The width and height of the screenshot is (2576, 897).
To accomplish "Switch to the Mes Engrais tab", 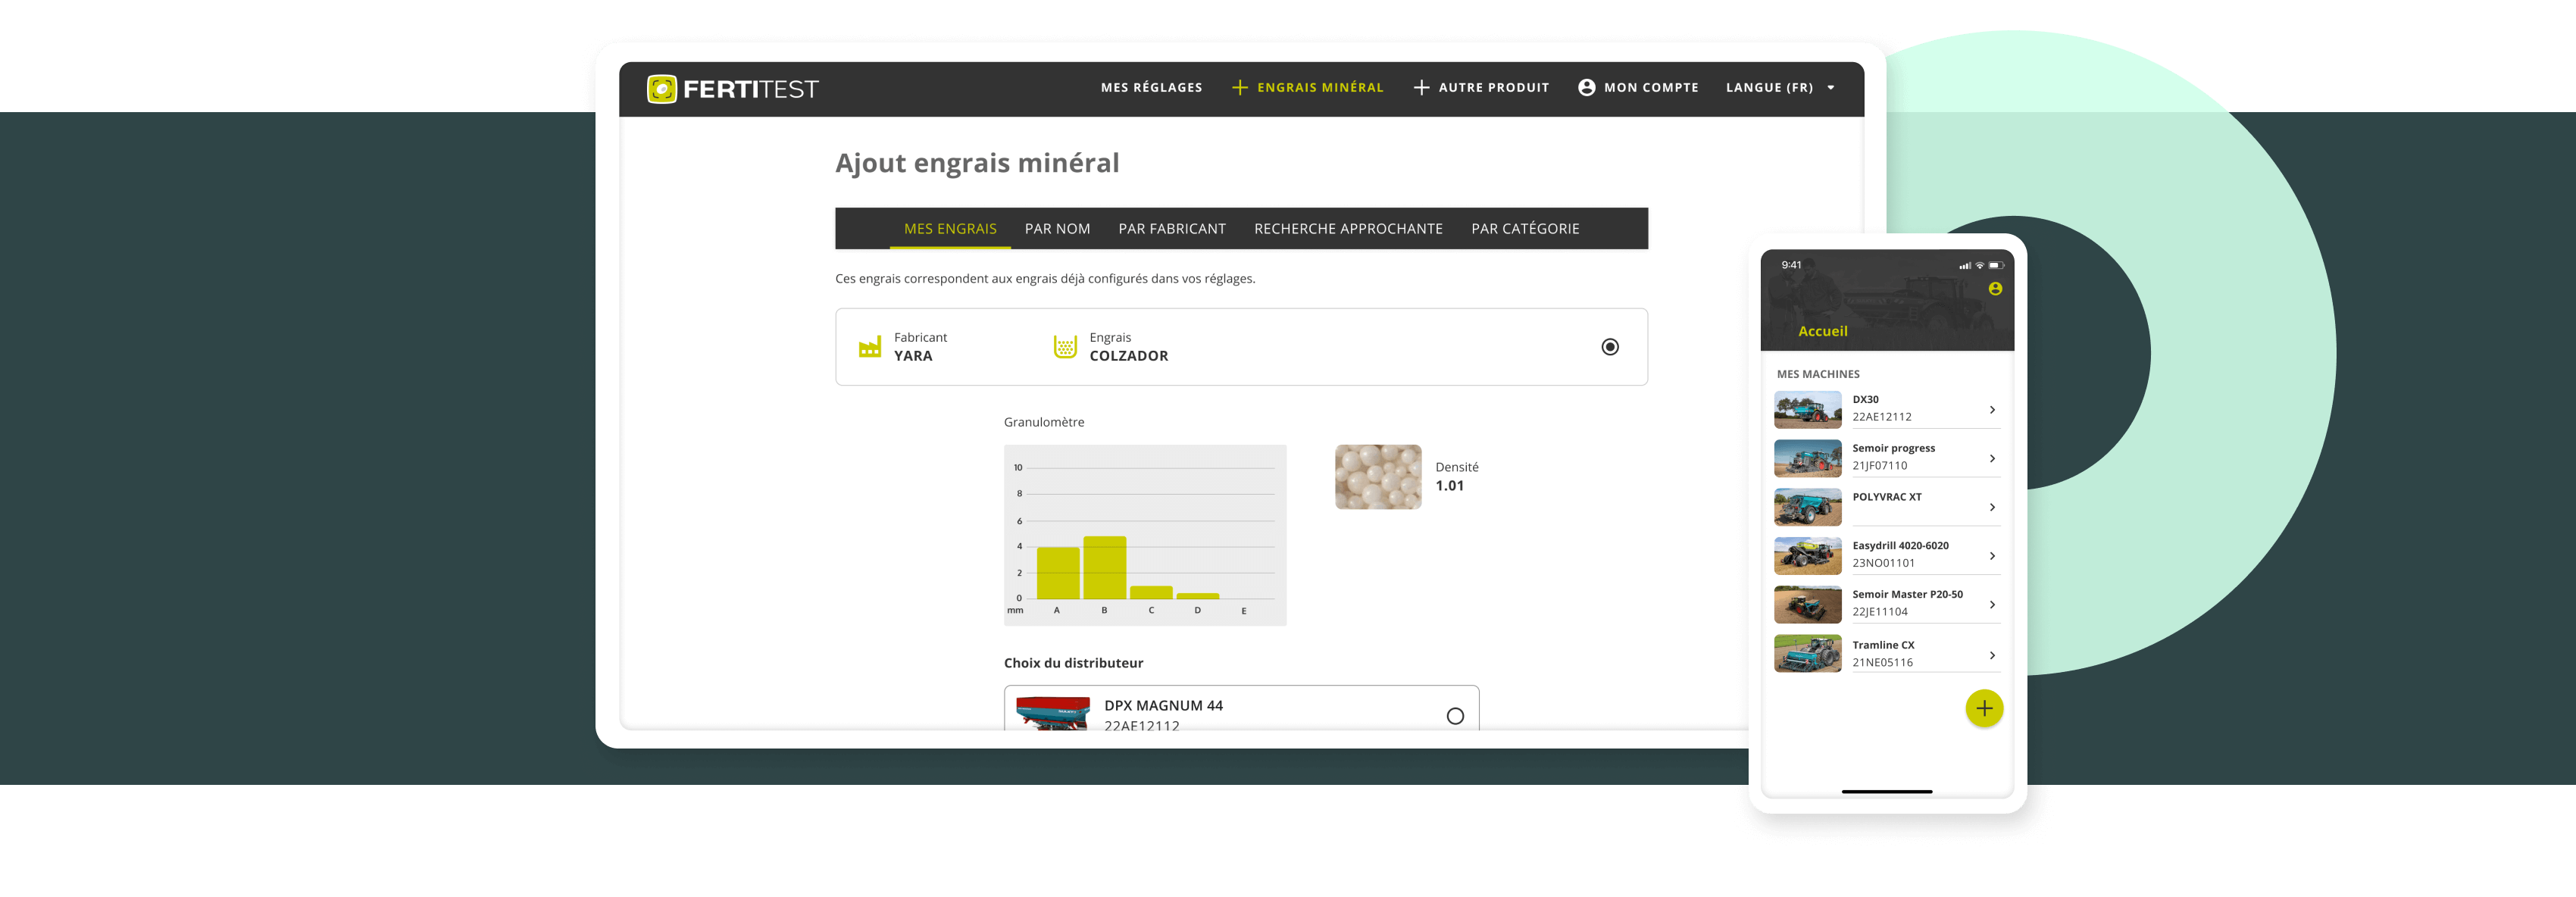I will [950, 229].
